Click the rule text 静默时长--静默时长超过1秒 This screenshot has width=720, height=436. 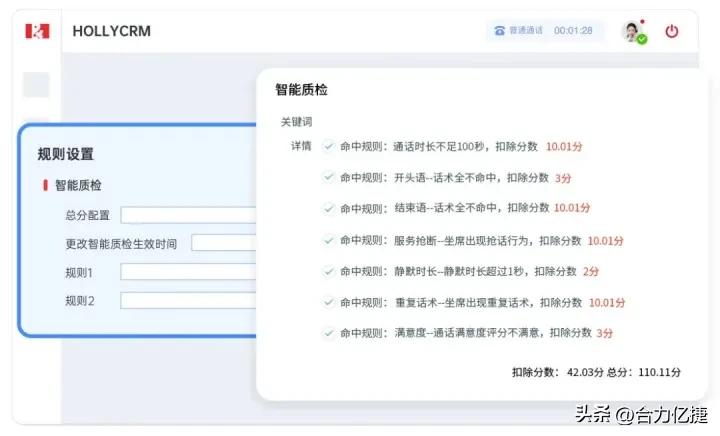(460, 271)
